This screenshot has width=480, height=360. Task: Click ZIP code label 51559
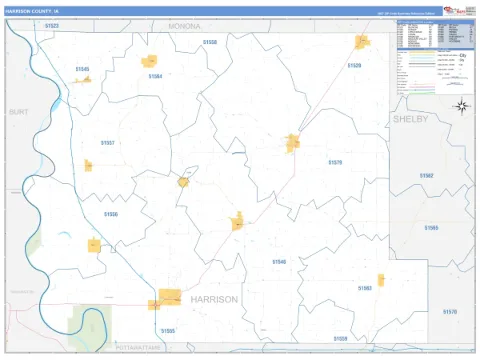(x=341, y=338)
